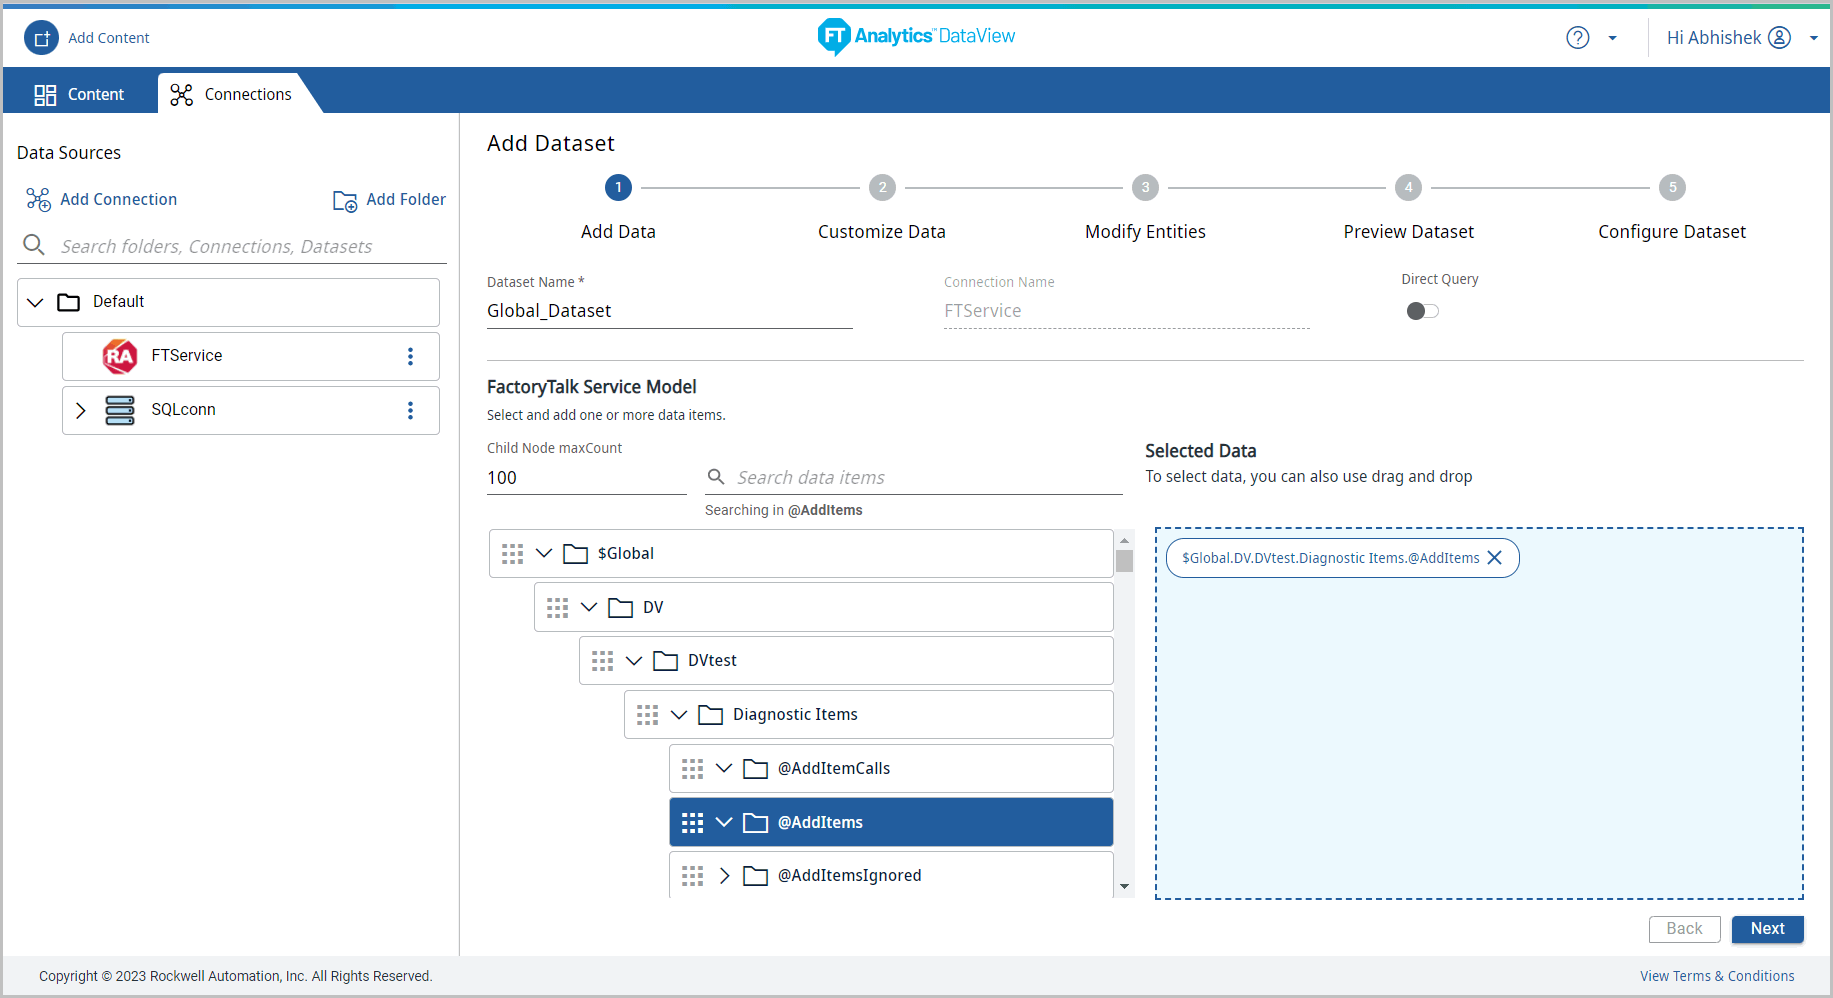Click the Next button
The image size is (1833, 998).
(1768, 929)
